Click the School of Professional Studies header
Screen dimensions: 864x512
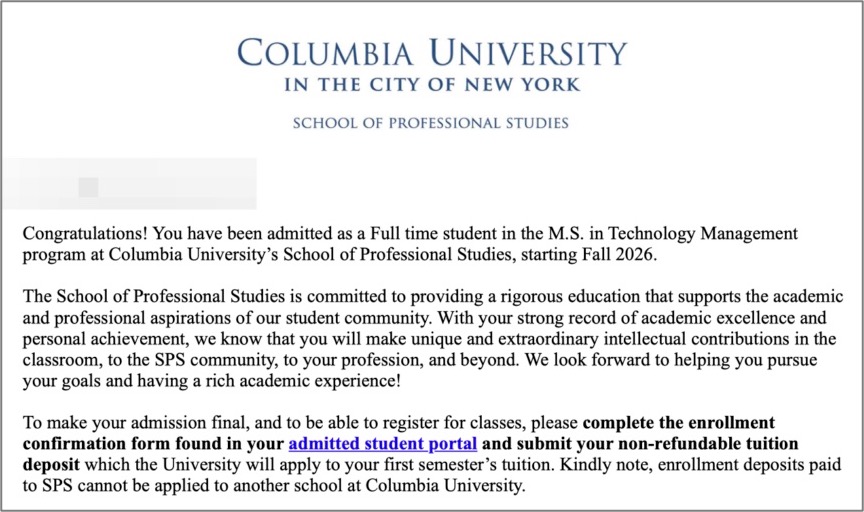(430, 123)
